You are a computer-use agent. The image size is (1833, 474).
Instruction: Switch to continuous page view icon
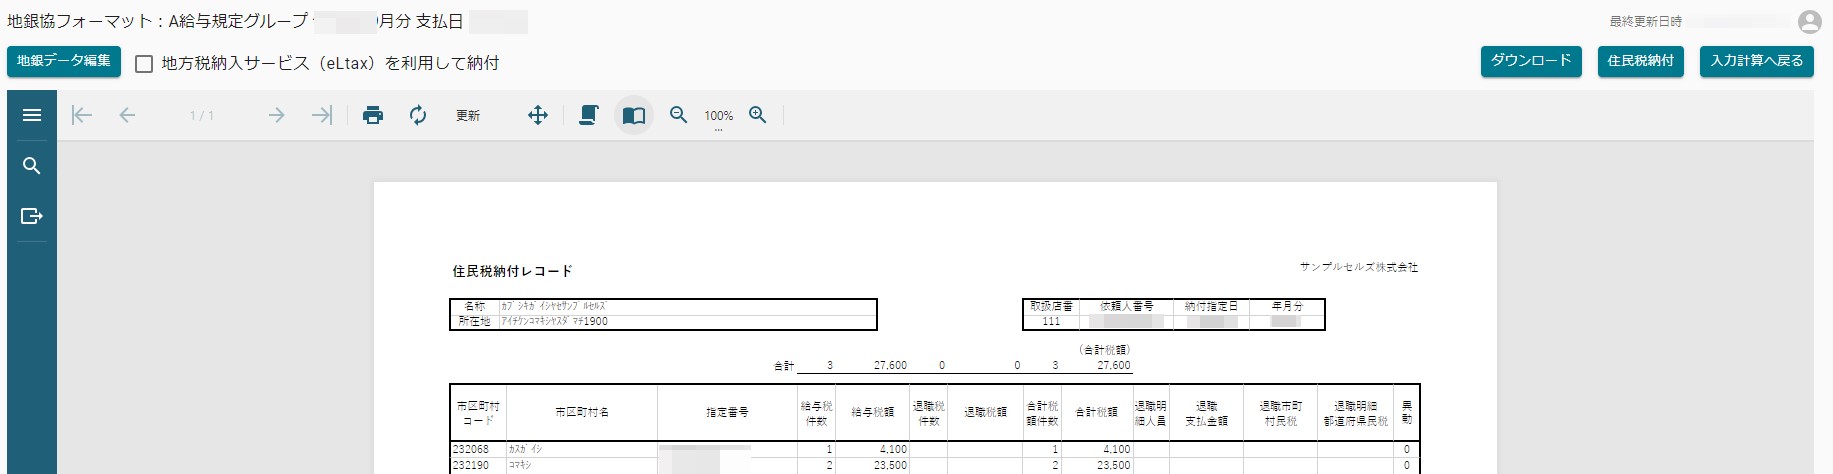tap(589, 115)
